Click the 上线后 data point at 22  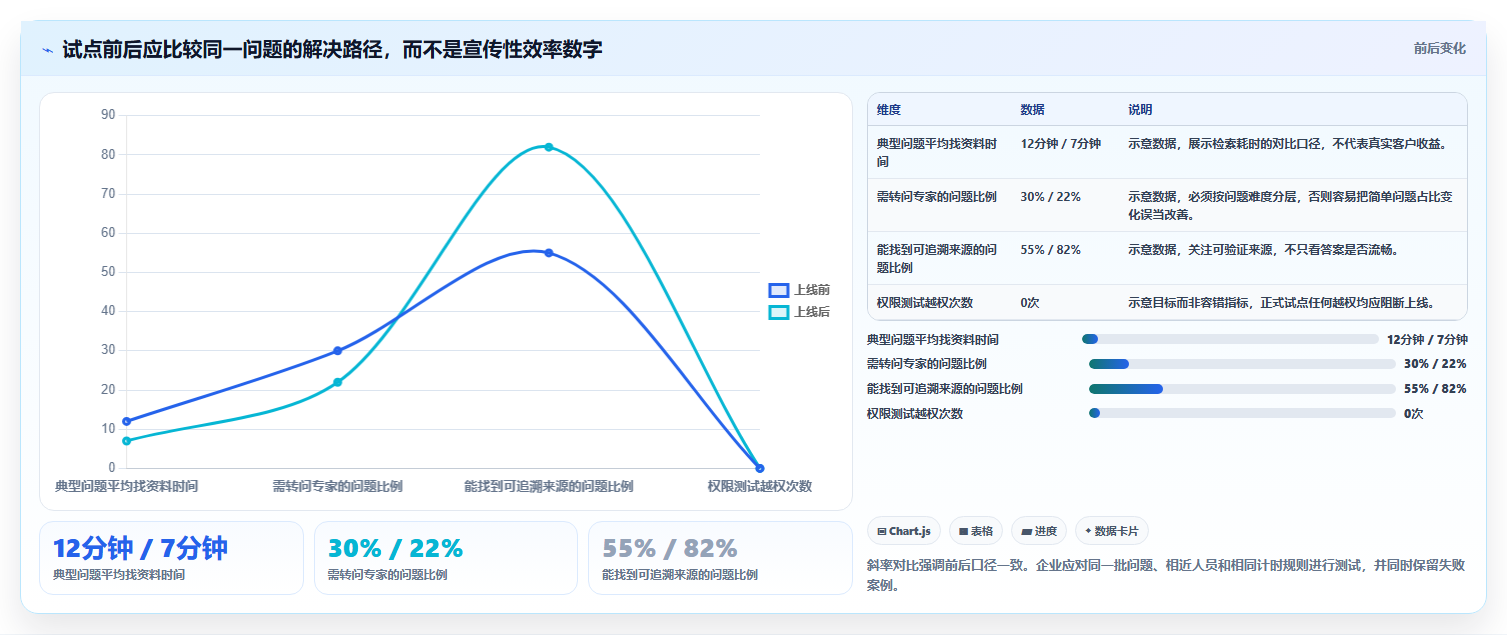(x=338, y=382)
